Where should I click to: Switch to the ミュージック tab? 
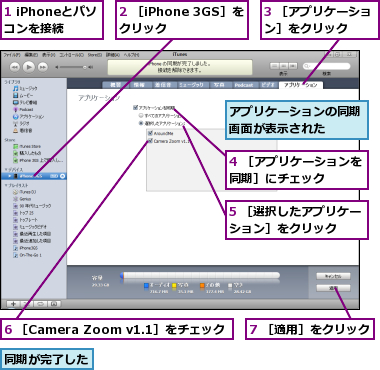(192, 85)
